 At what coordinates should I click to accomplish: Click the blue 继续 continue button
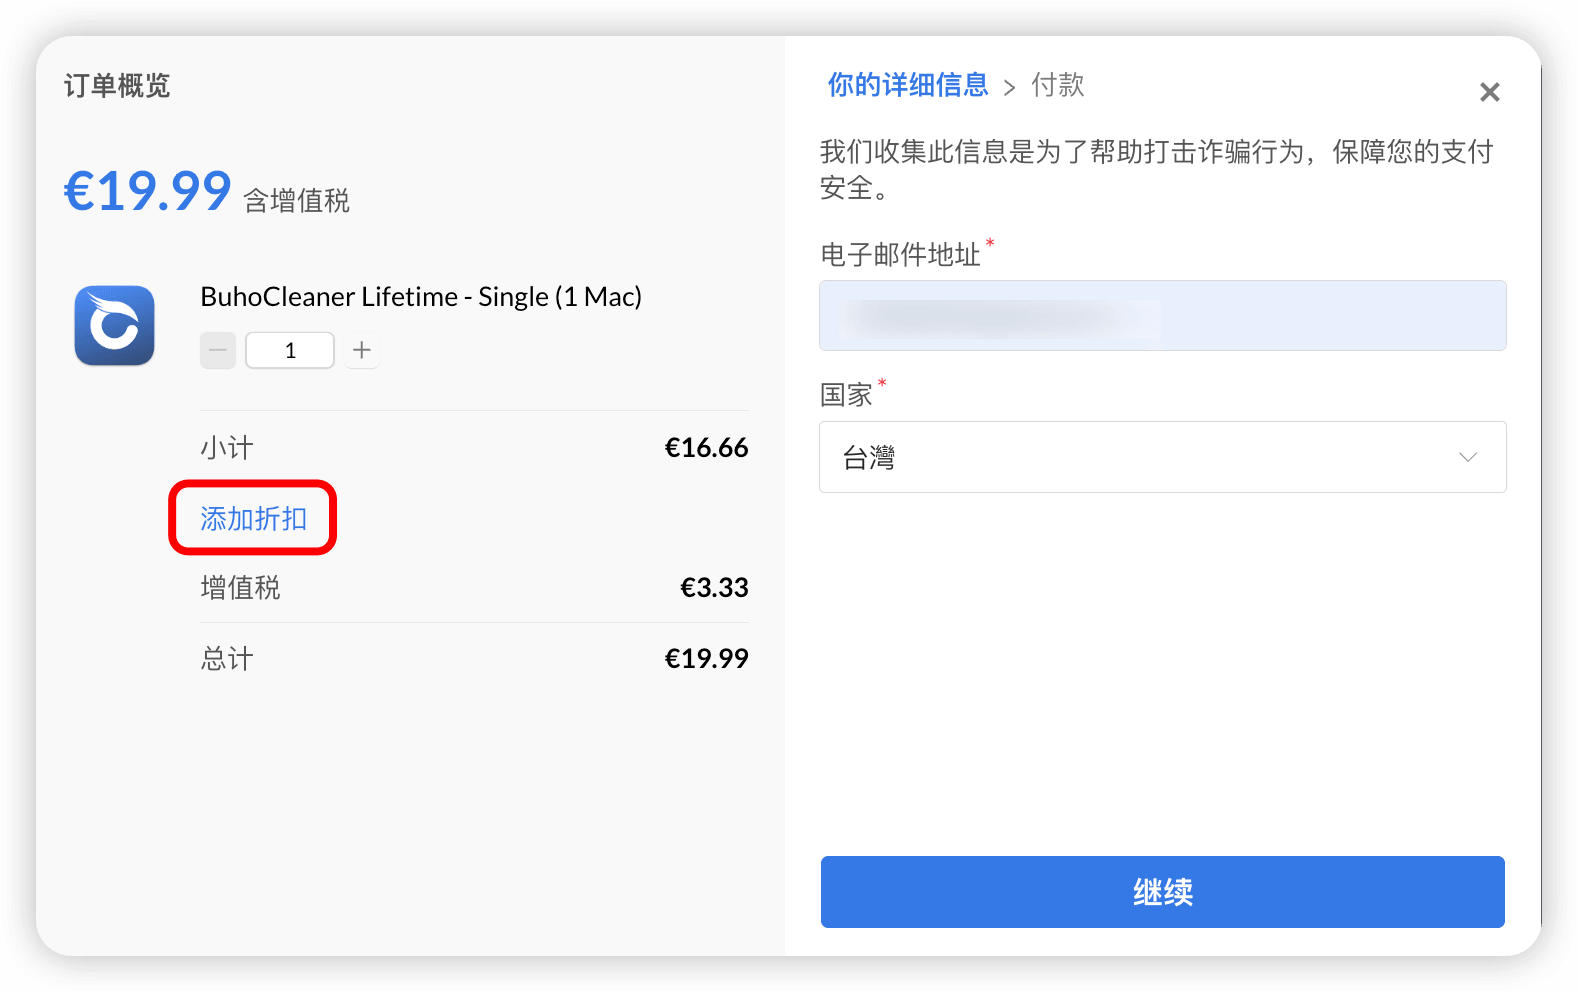tap(1163, 892)
